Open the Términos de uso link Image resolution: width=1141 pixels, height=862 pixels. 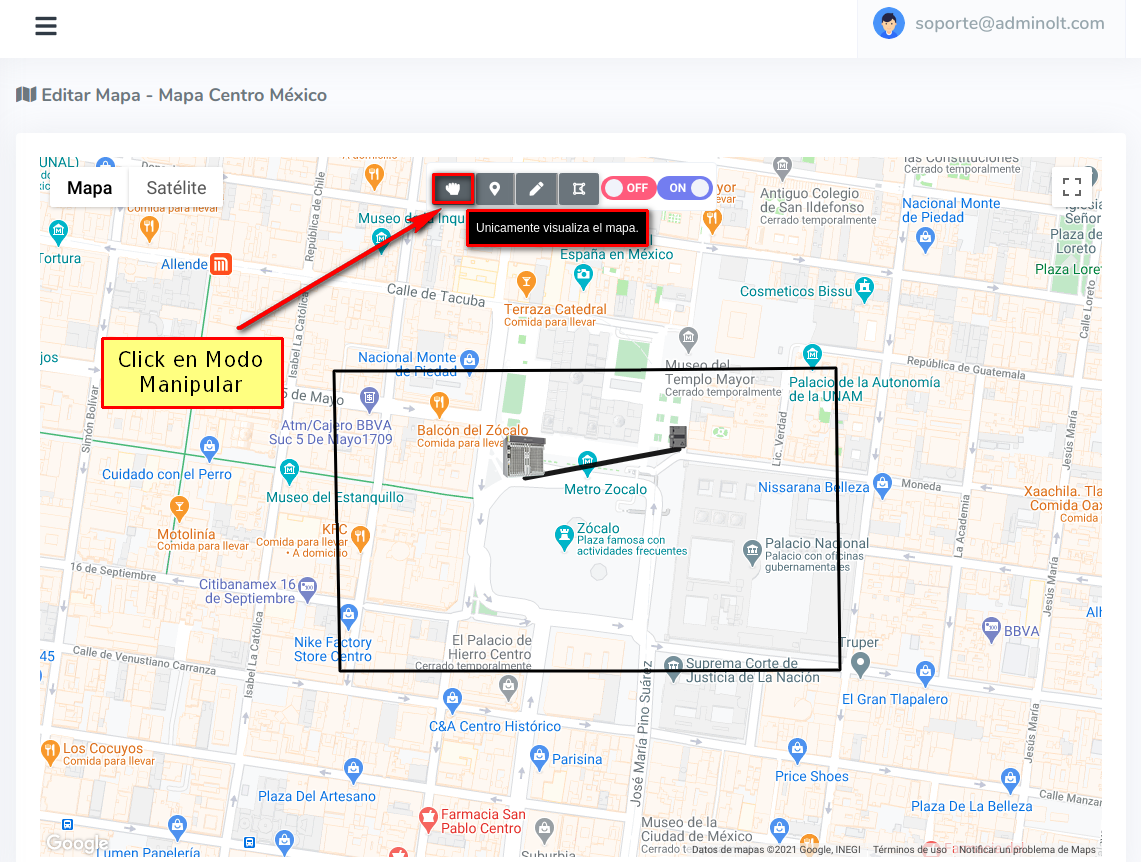pos(909,850)
